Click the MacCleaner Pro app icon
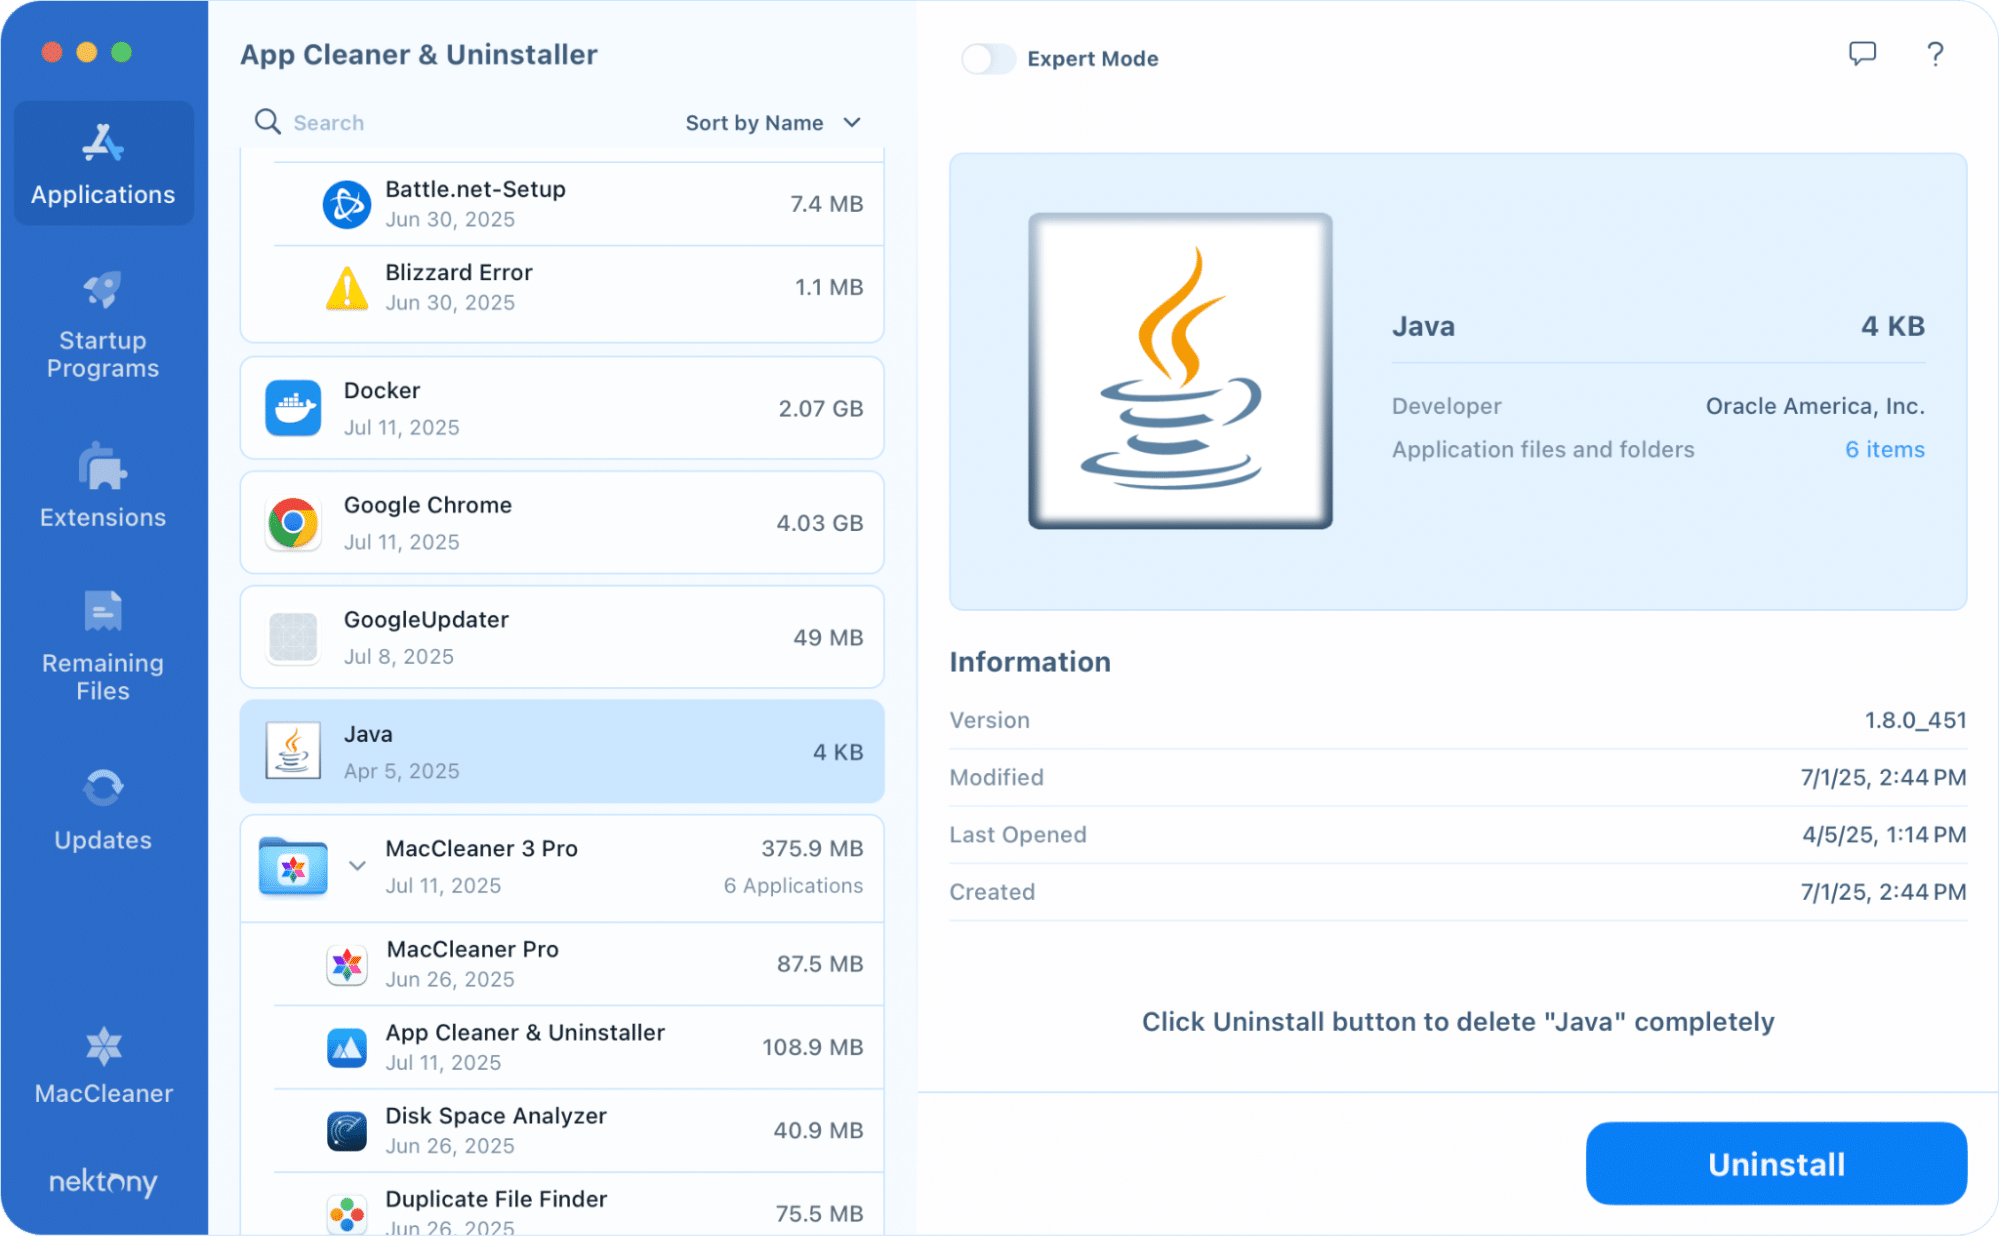 point(347,964)
